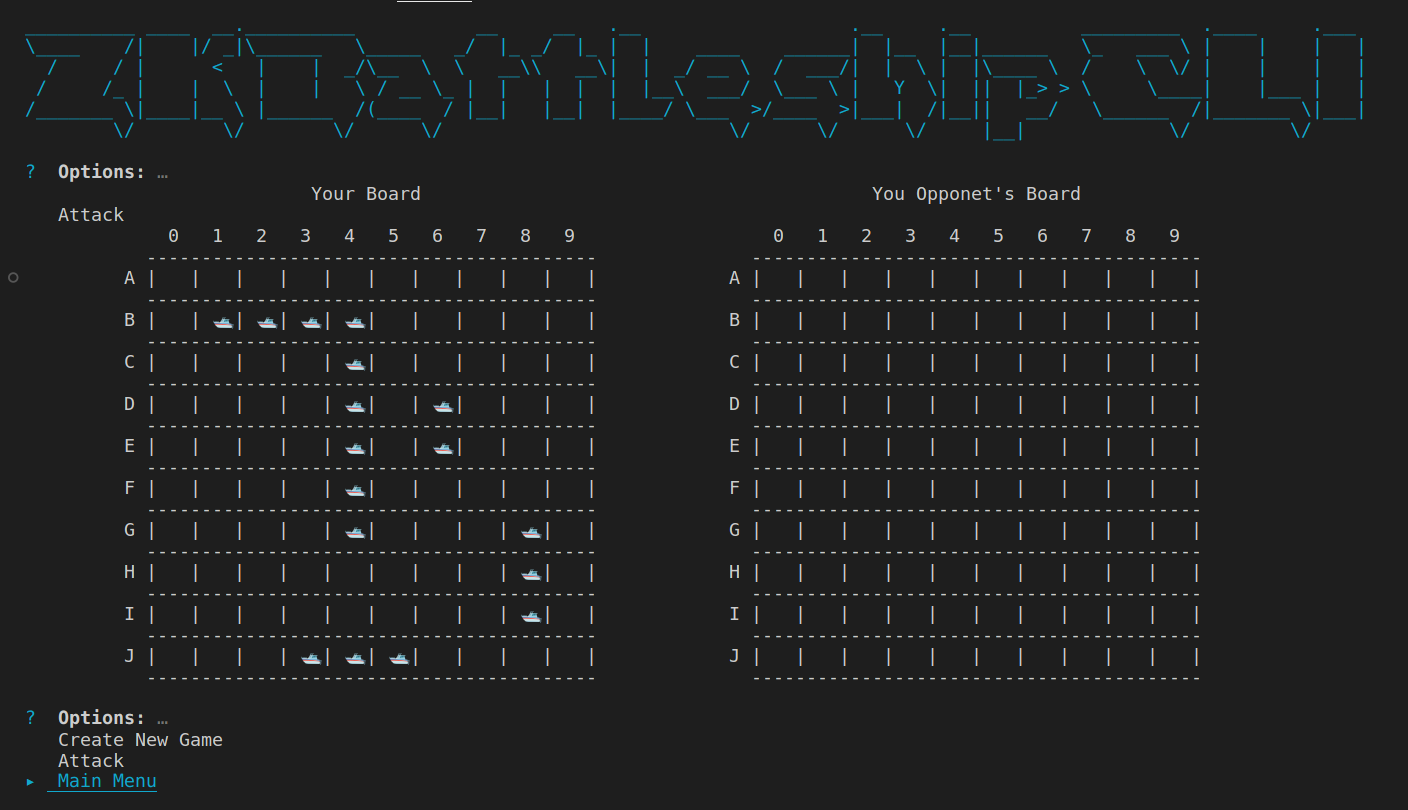
Task: Click column number 9 on Your Board
Action: [x=570, y=236]
